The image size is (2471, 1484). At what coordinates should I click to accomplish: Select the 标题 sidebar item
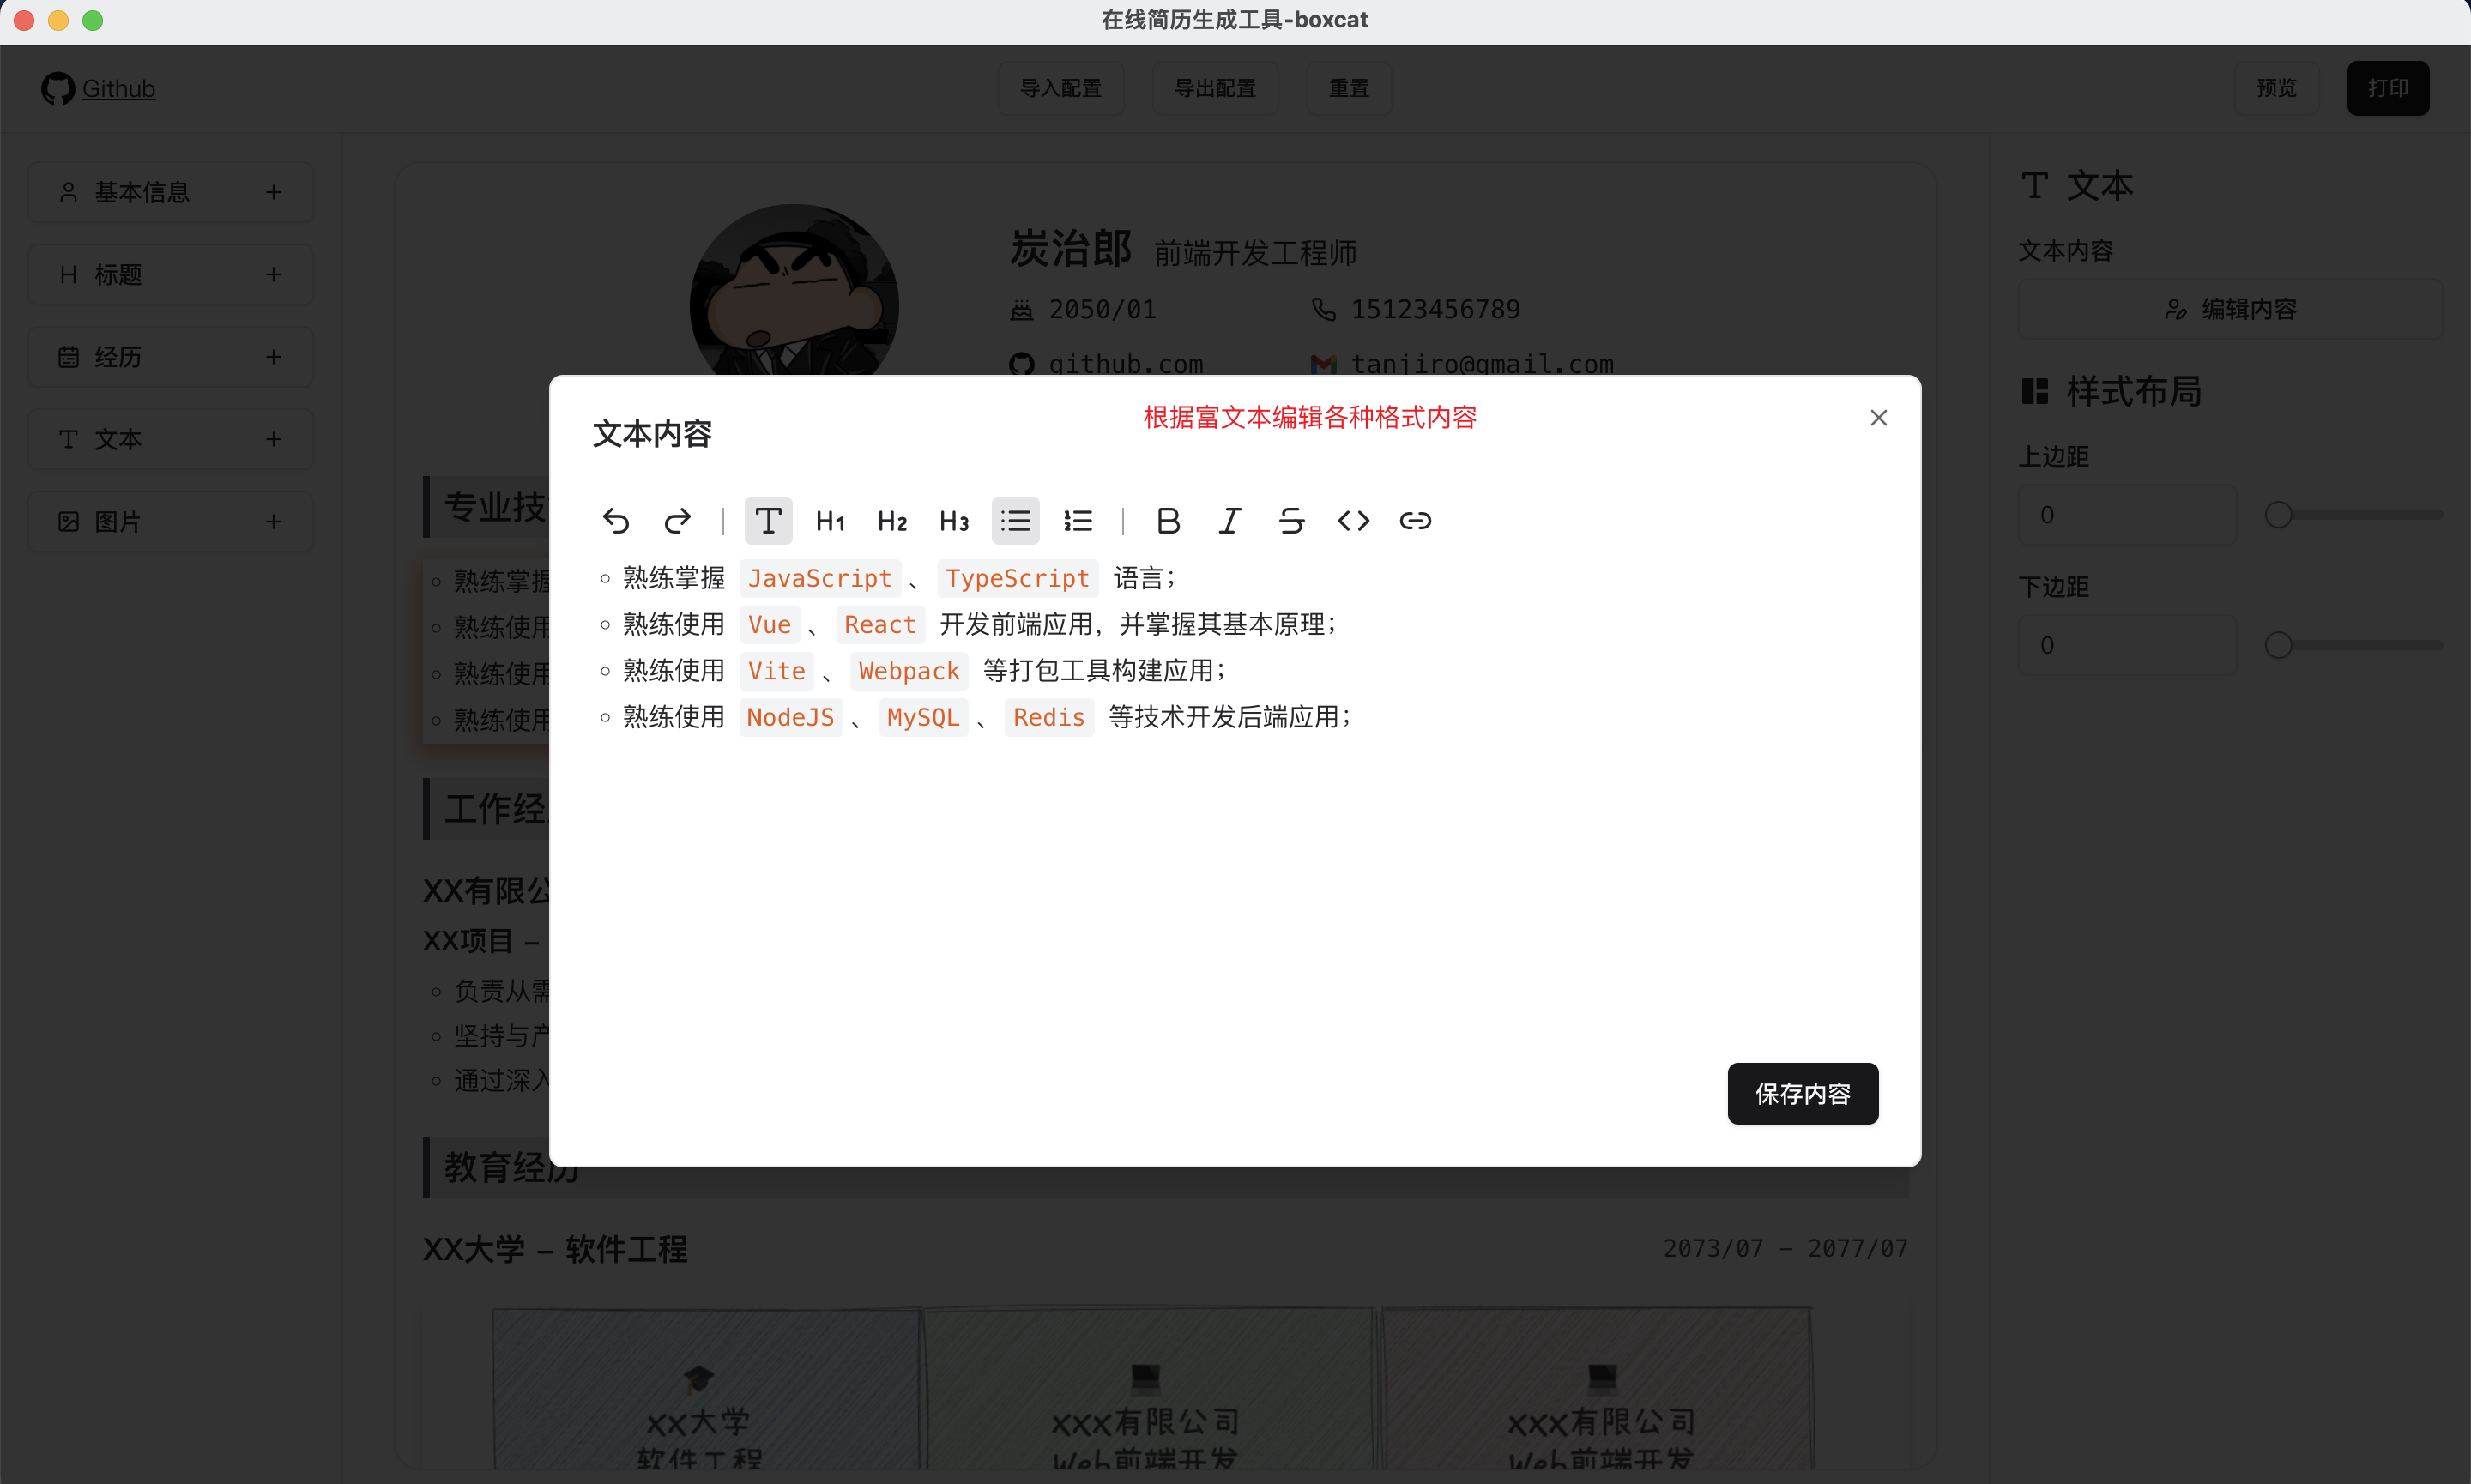click(171, 275)
